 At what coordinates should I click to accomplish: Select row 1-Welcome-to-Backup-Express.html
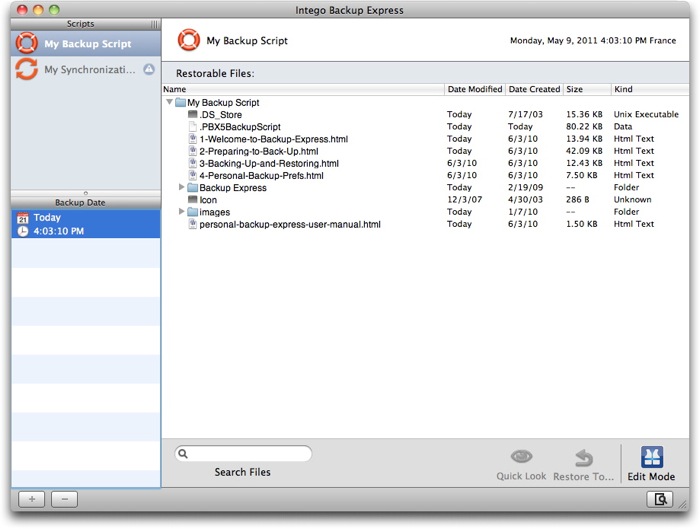coord(425,139)
